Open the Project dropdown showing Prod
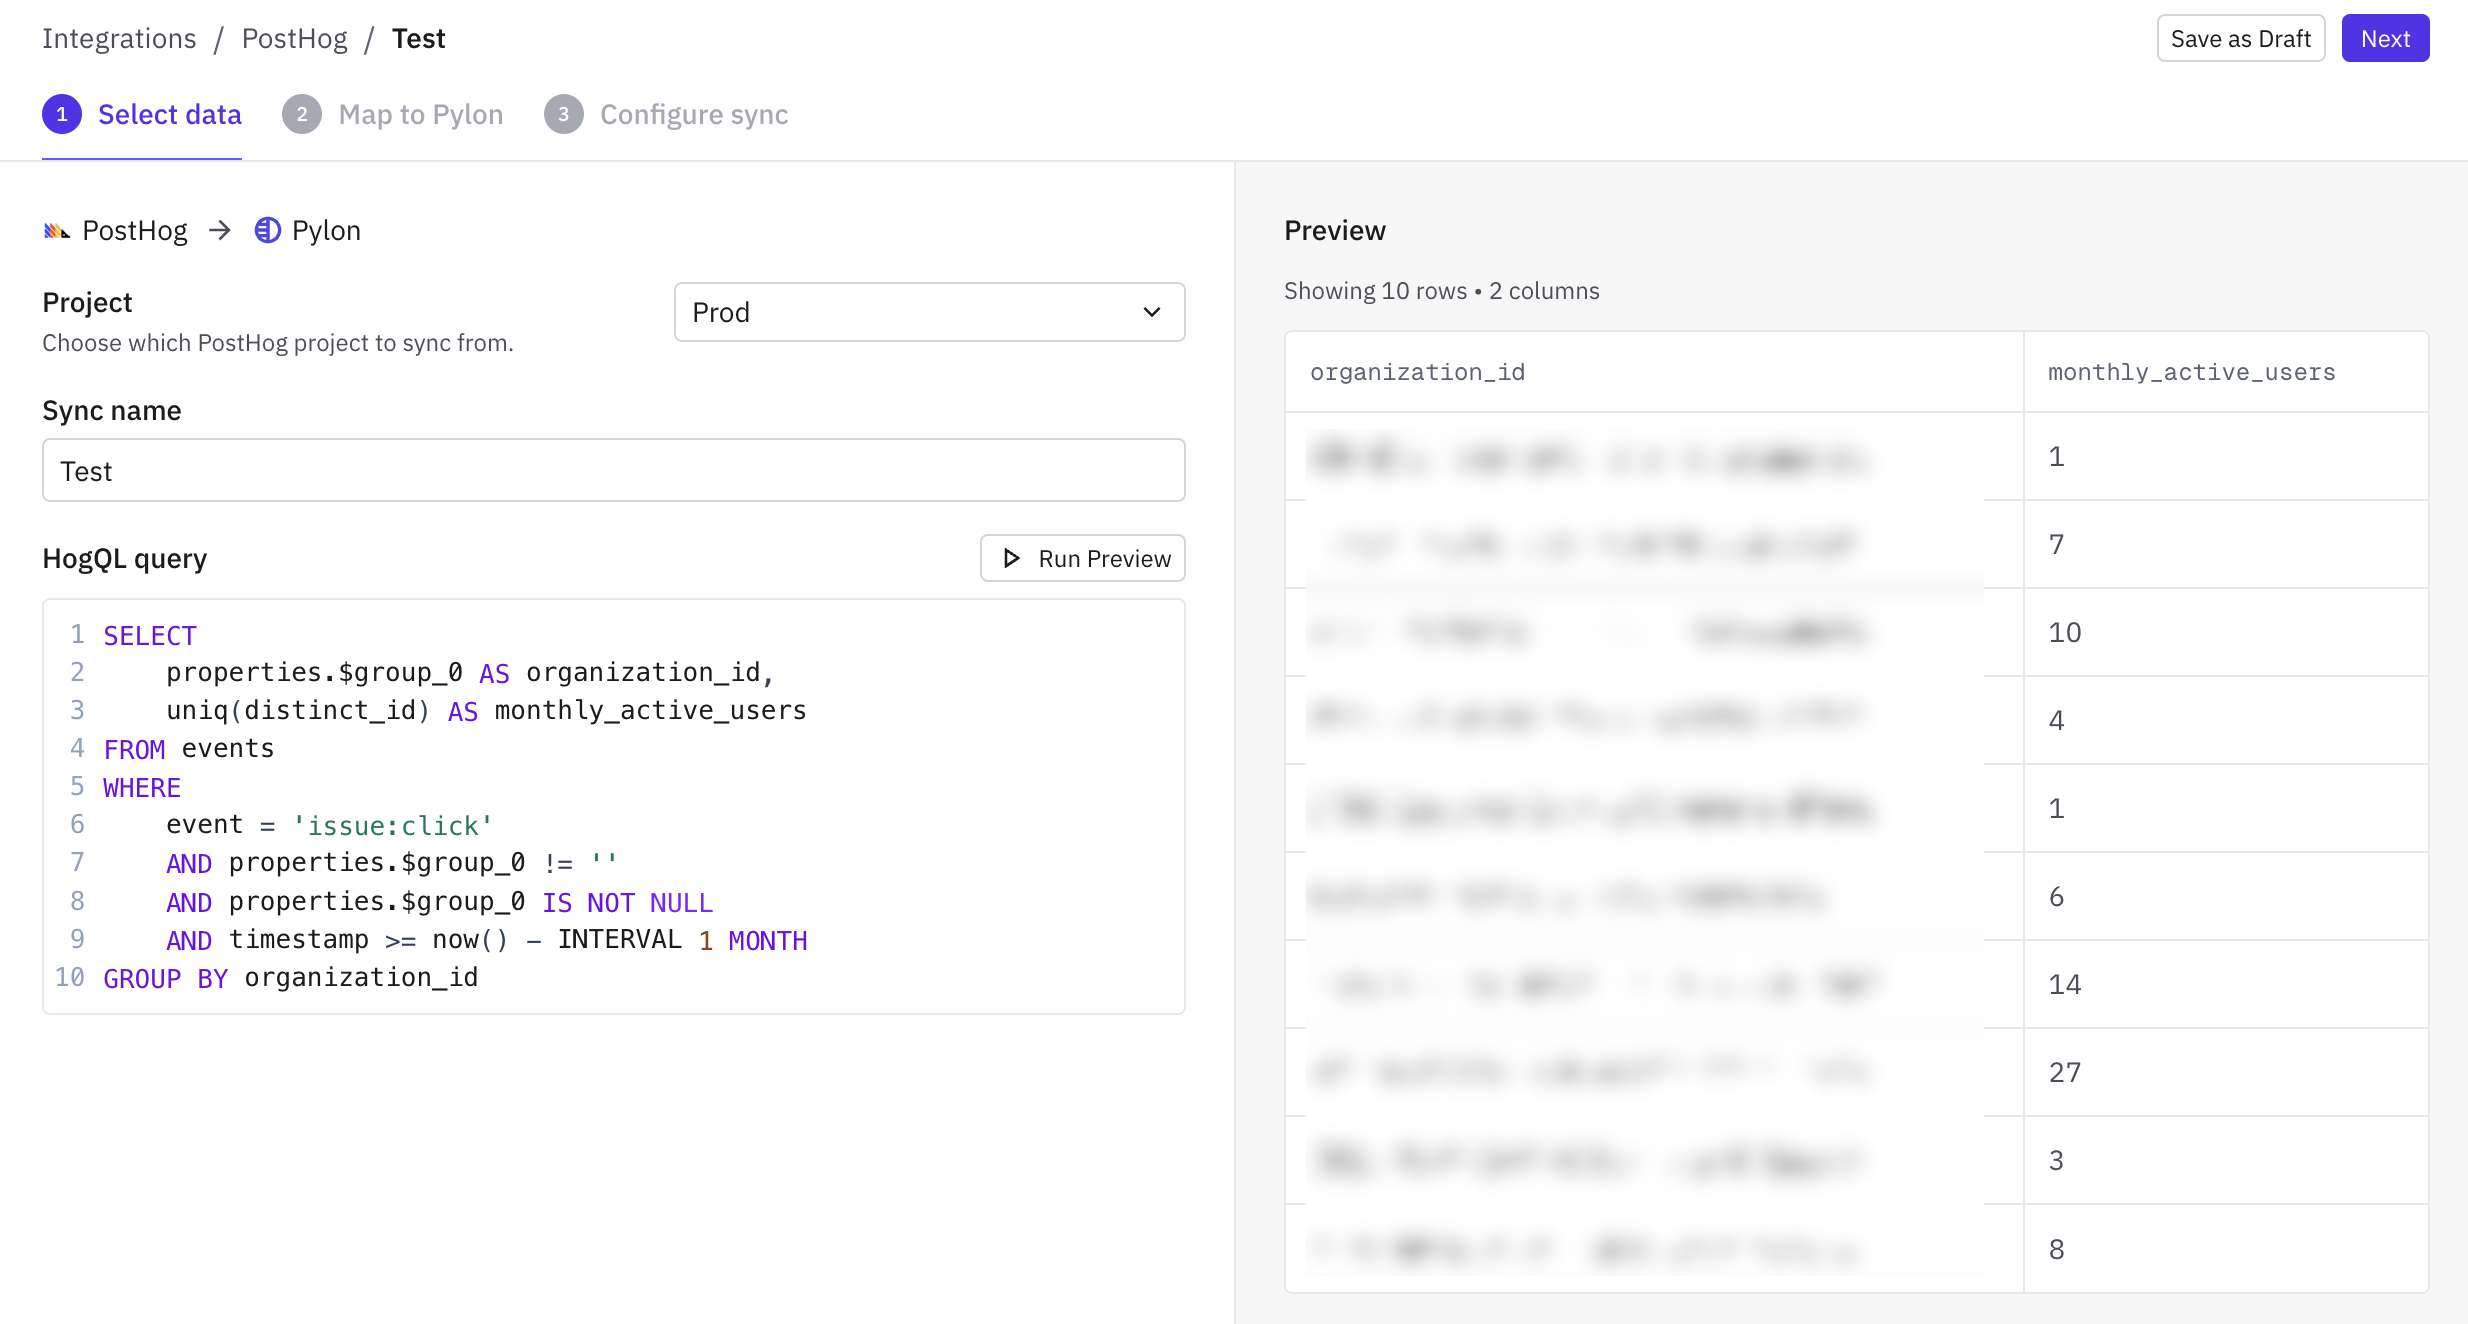Image resolution: width=2468 pixels, height=1324 pixels. (x=930, y=312)
